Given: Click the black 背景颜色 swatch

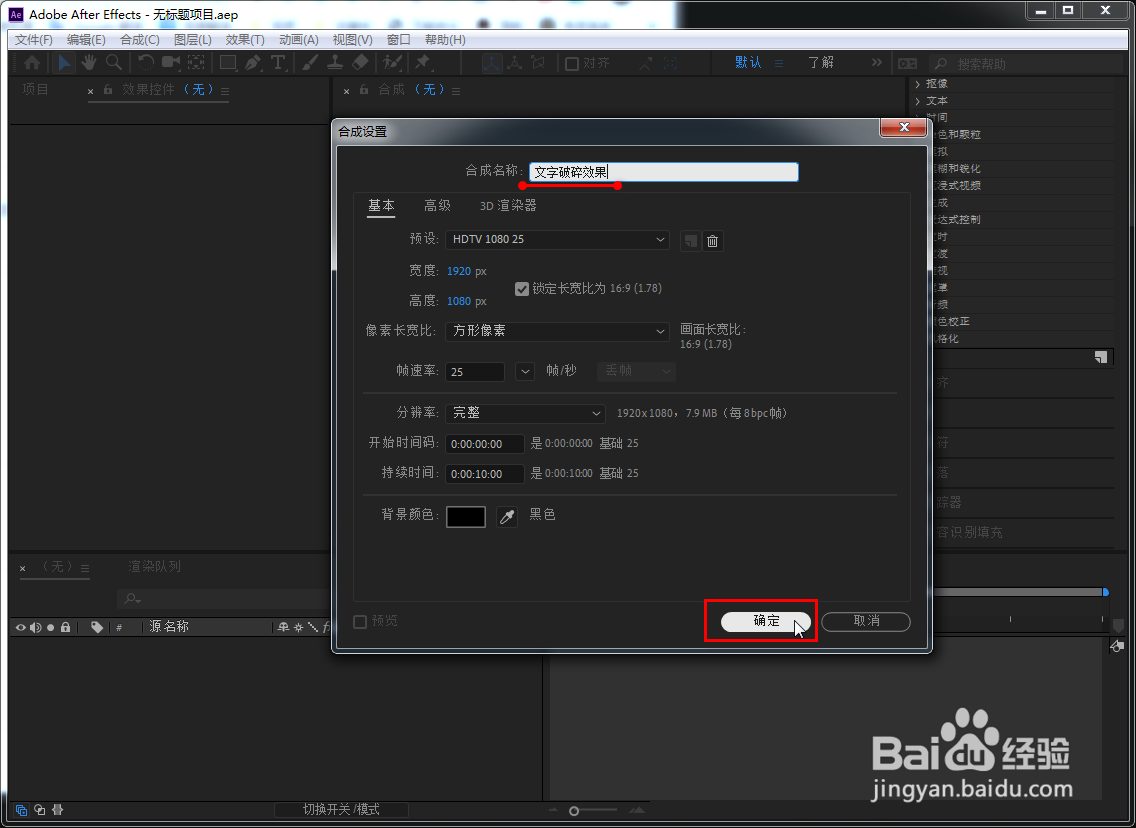Looking at the screenshot, I should (465, 516).
